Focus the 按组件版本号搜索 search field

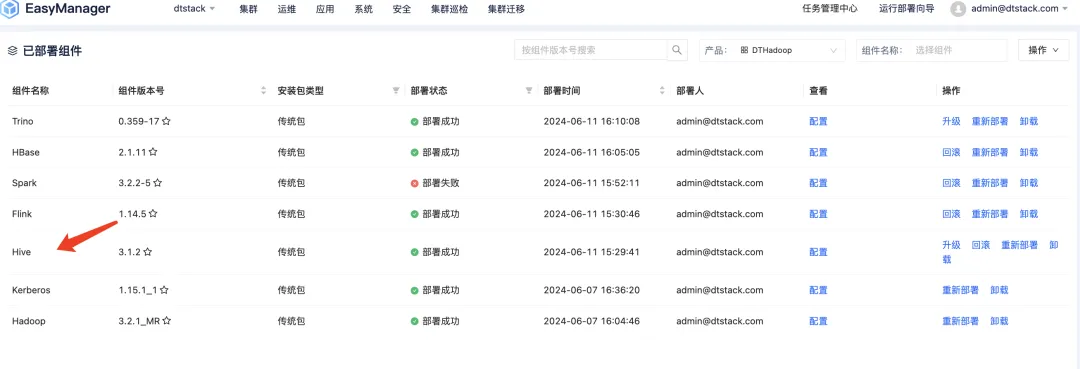coord(590,50)
